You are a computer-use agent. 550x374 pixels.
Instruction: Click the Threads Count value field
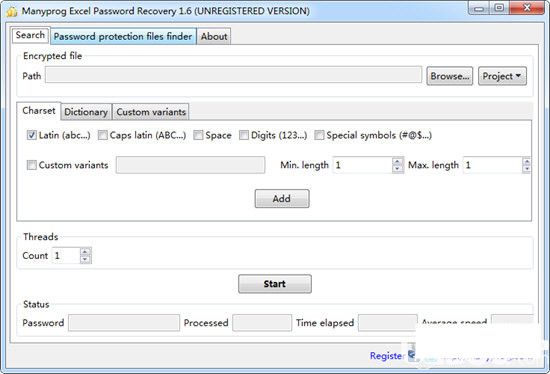[x=66, y=255]
